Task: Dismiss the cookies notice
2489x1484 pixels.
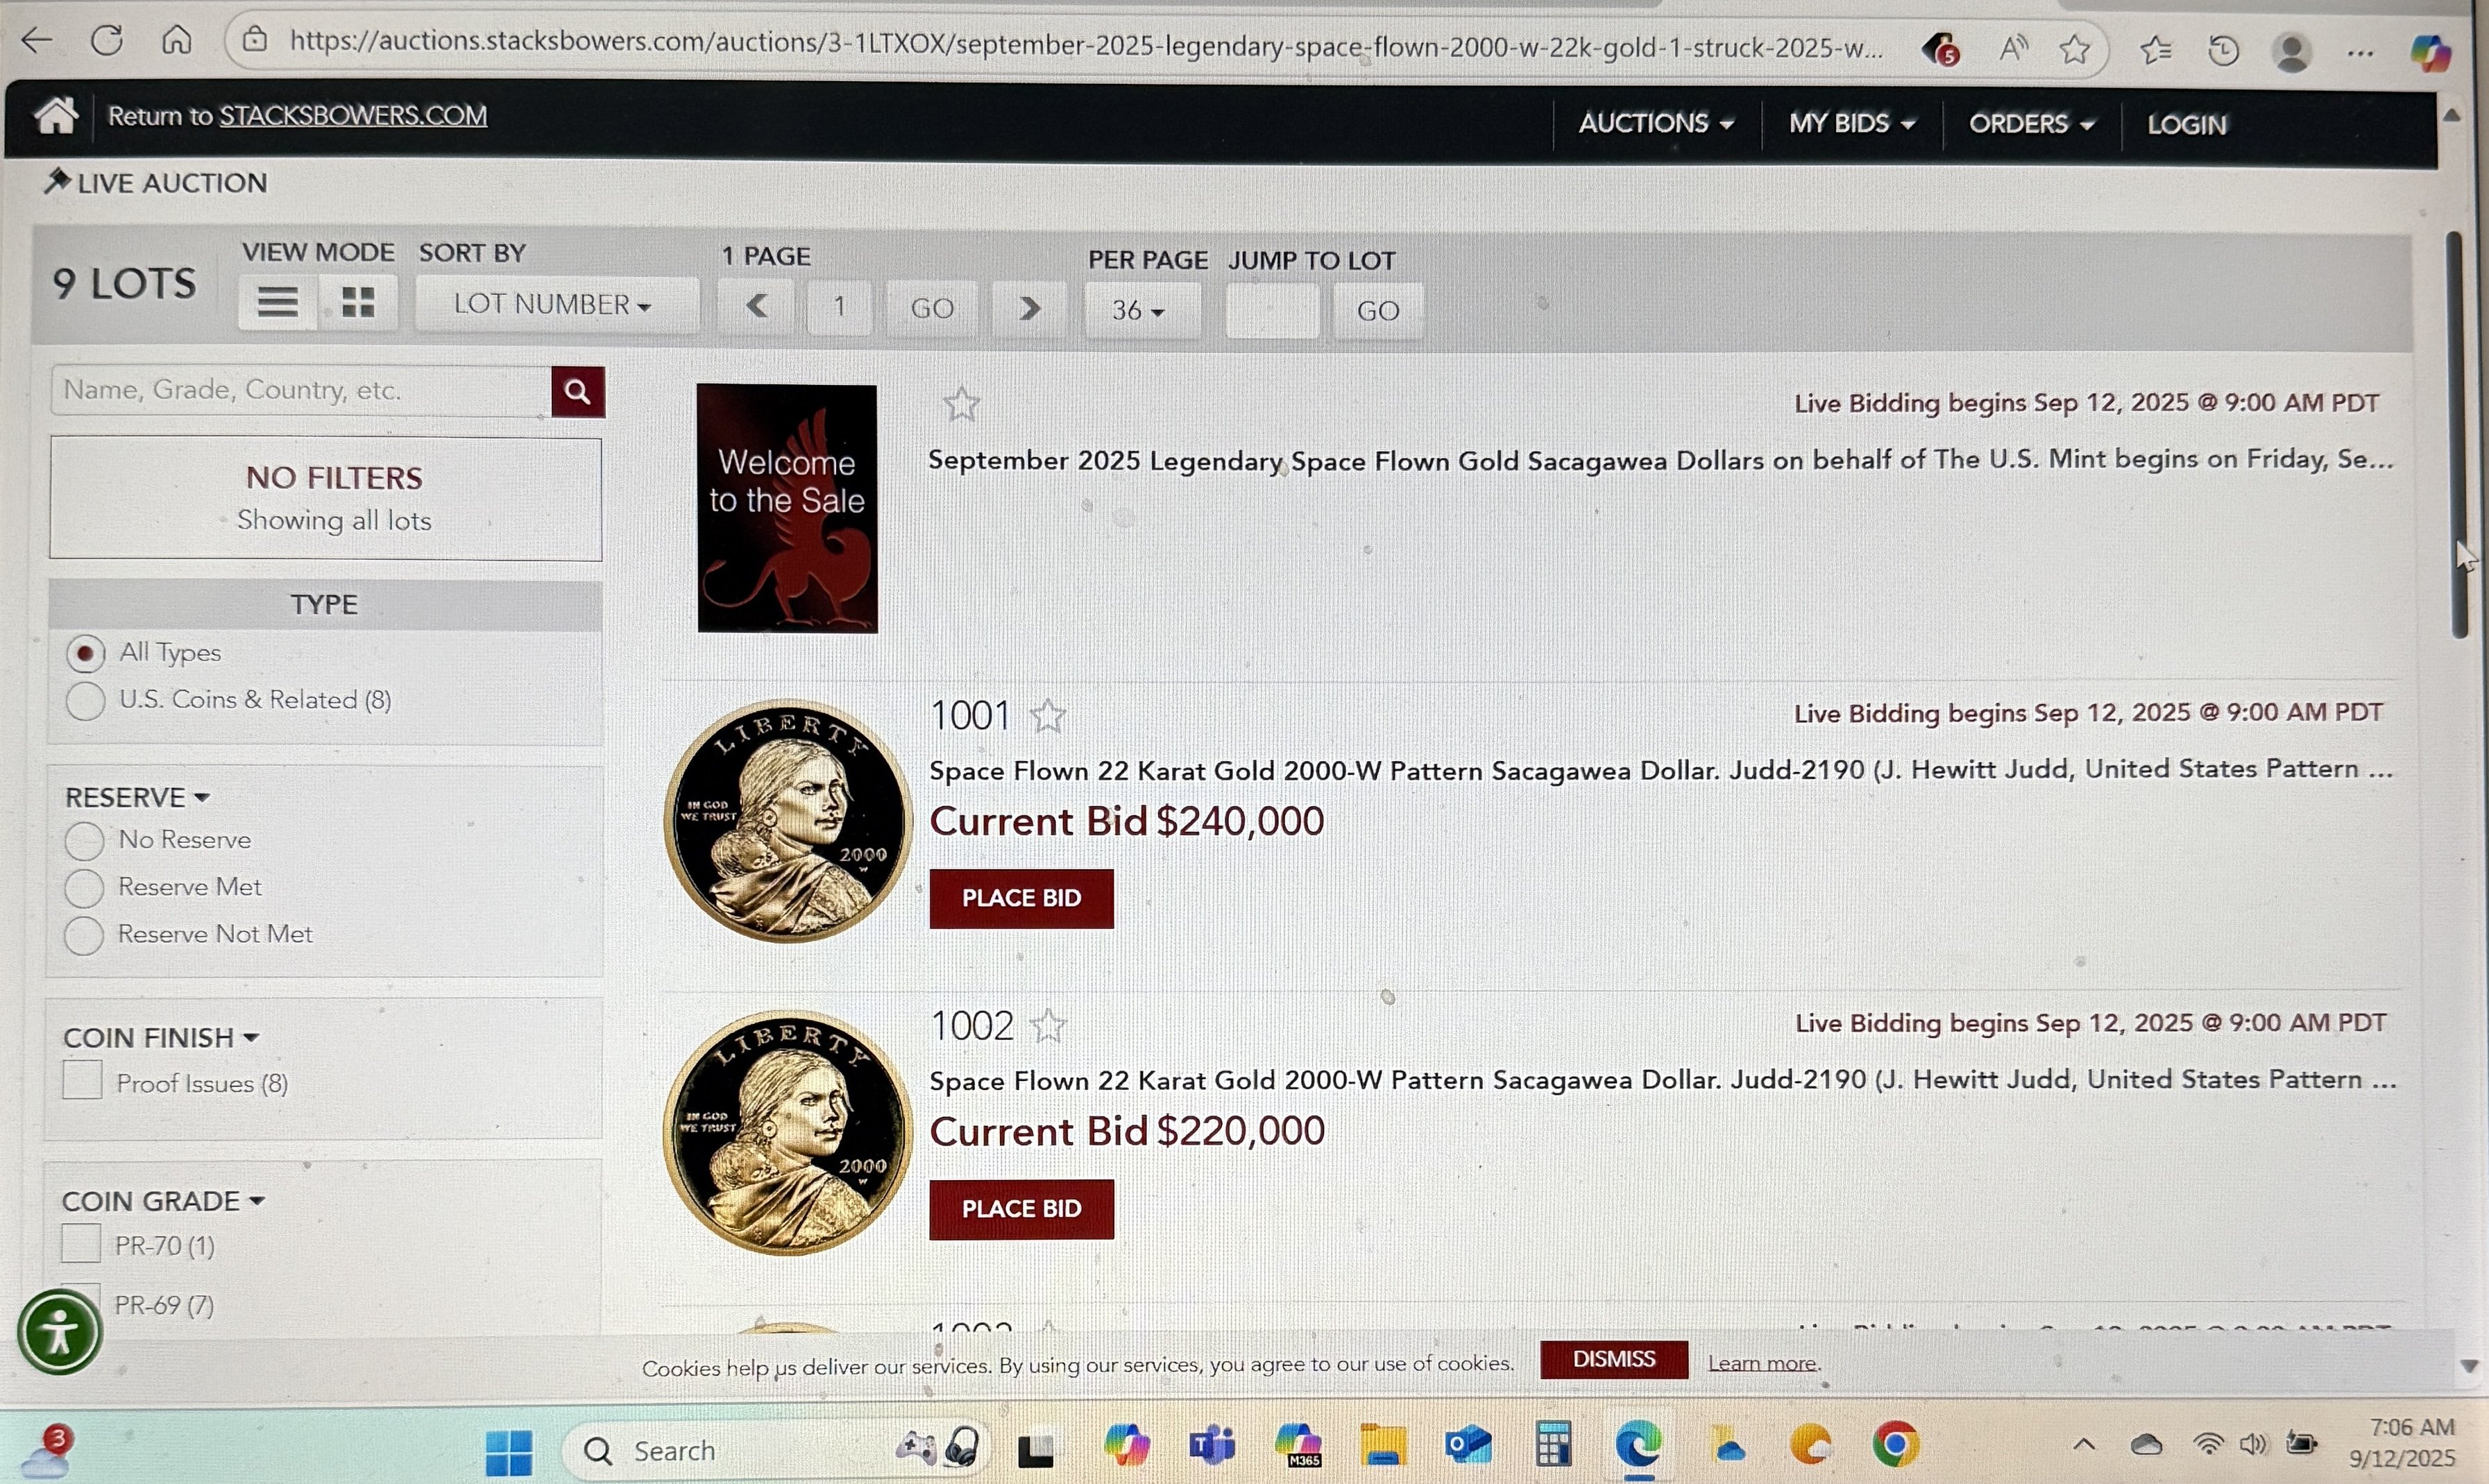Action: (1613, 1359)
